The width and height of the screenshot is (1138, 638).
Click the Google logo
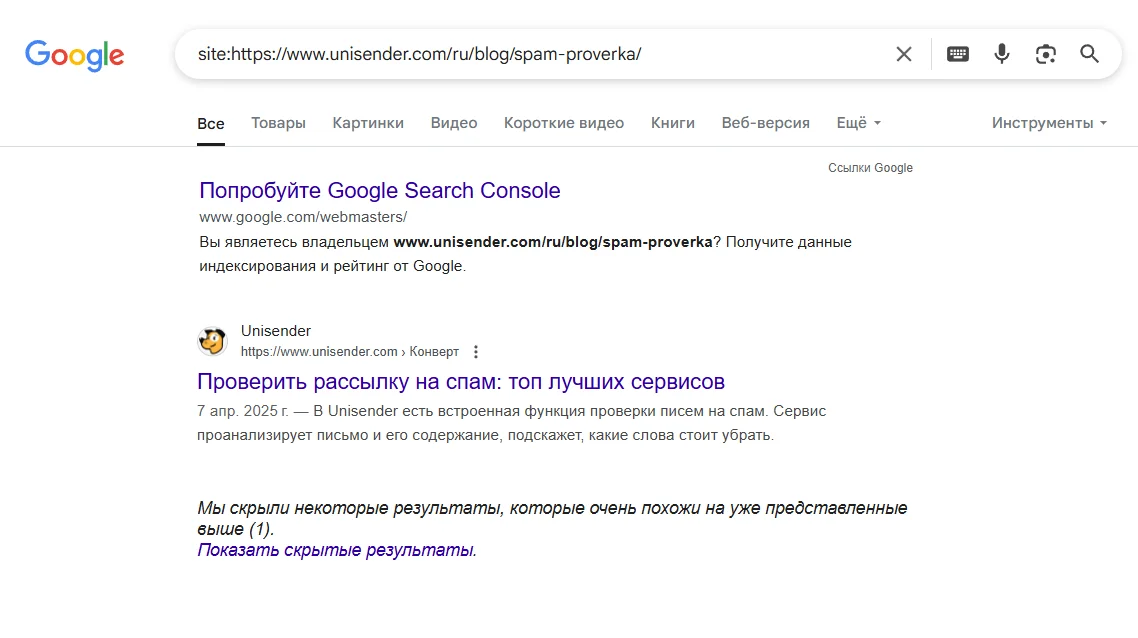tap(75, 55)
